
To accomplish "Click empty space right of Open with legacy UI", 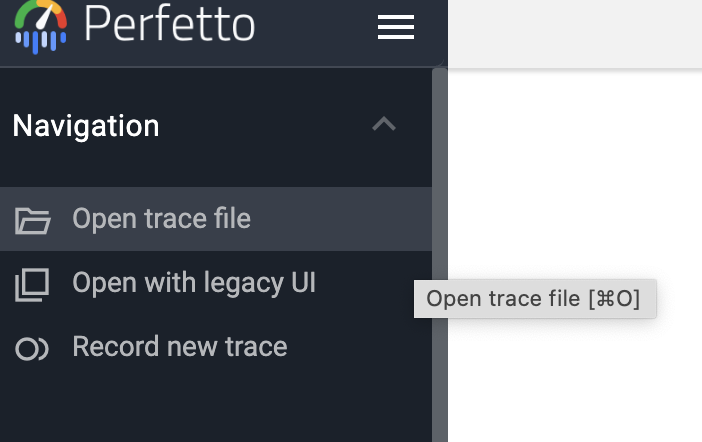I will coord(370,283).
